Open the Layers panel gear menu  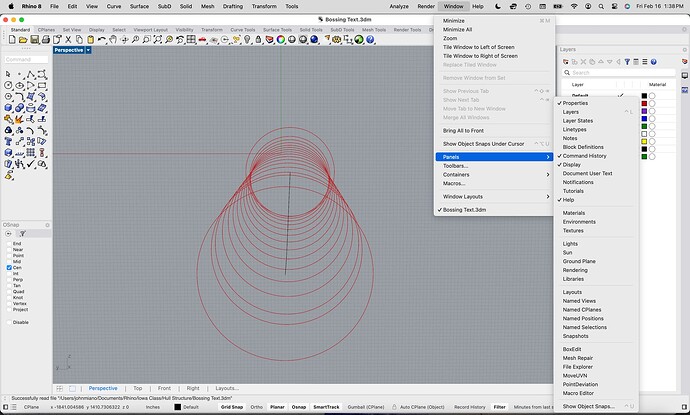coord(685,50)
